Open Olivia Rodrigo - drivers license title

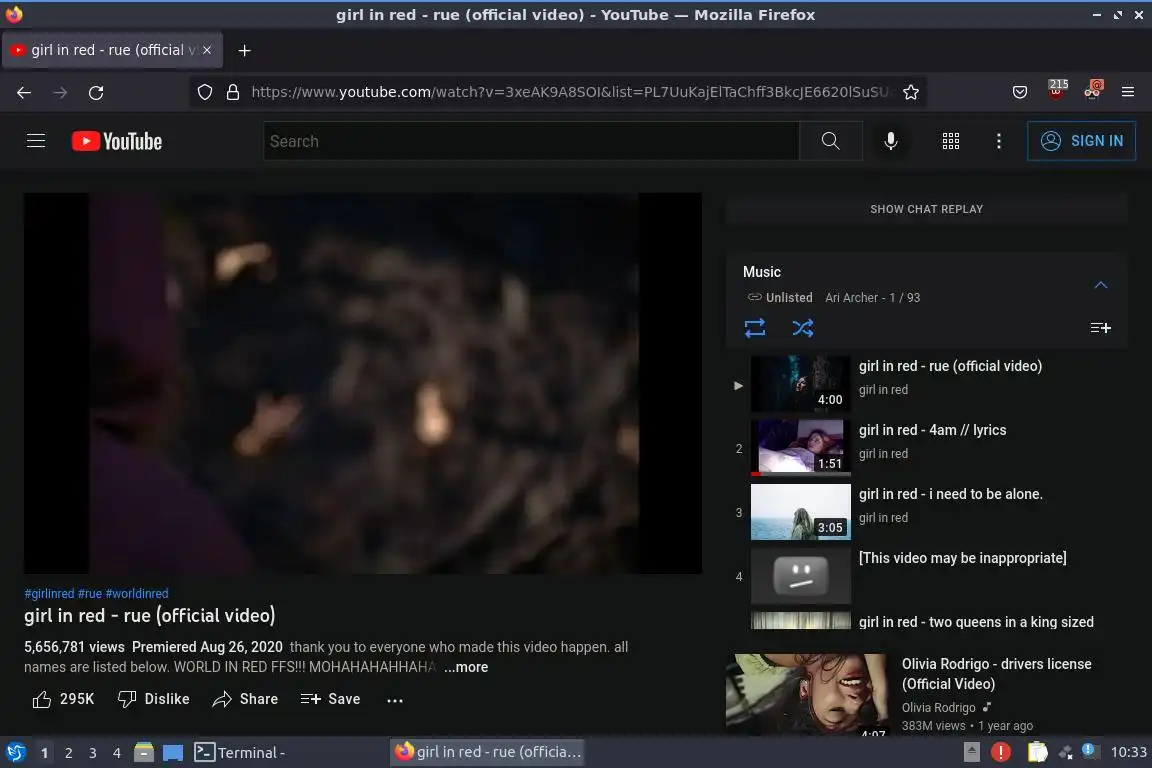click(996, 674)
